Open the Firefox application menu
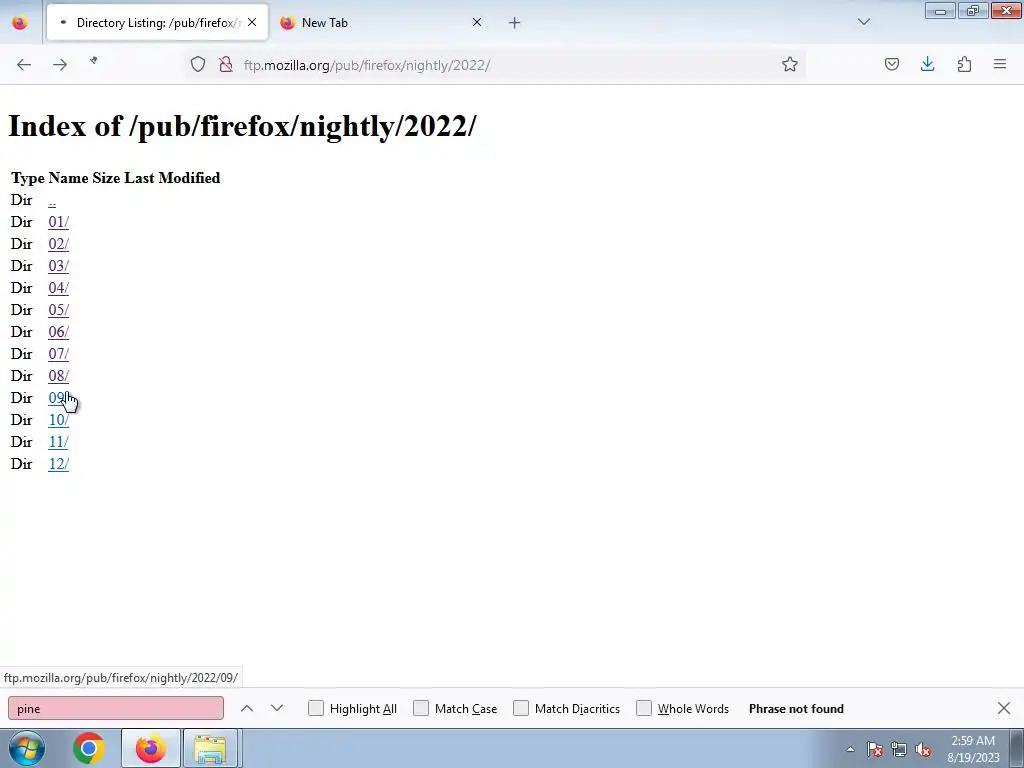Viewport: 1024px width, 768px height. tap(1000, 64)
